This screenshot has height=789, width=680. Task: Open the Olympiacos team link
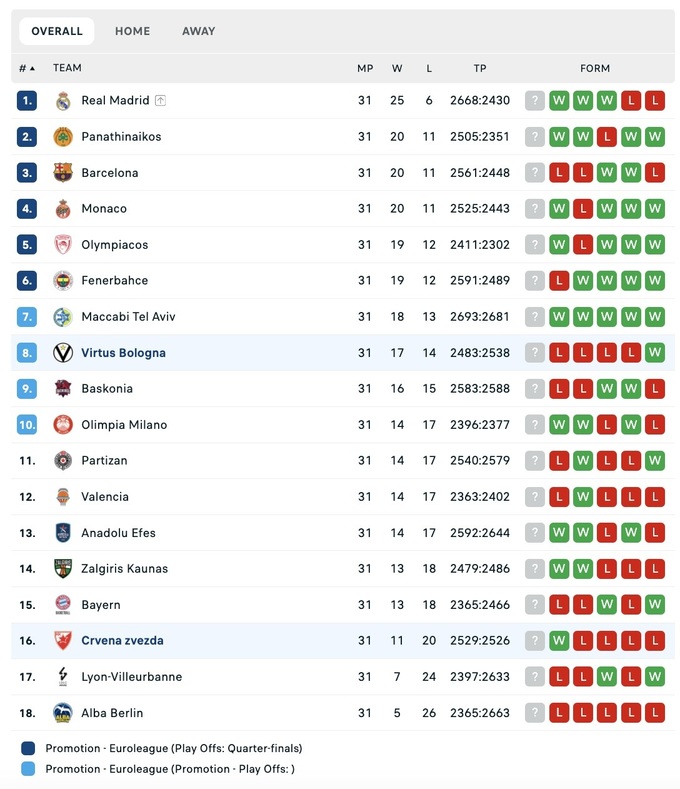tap(114, 245)
